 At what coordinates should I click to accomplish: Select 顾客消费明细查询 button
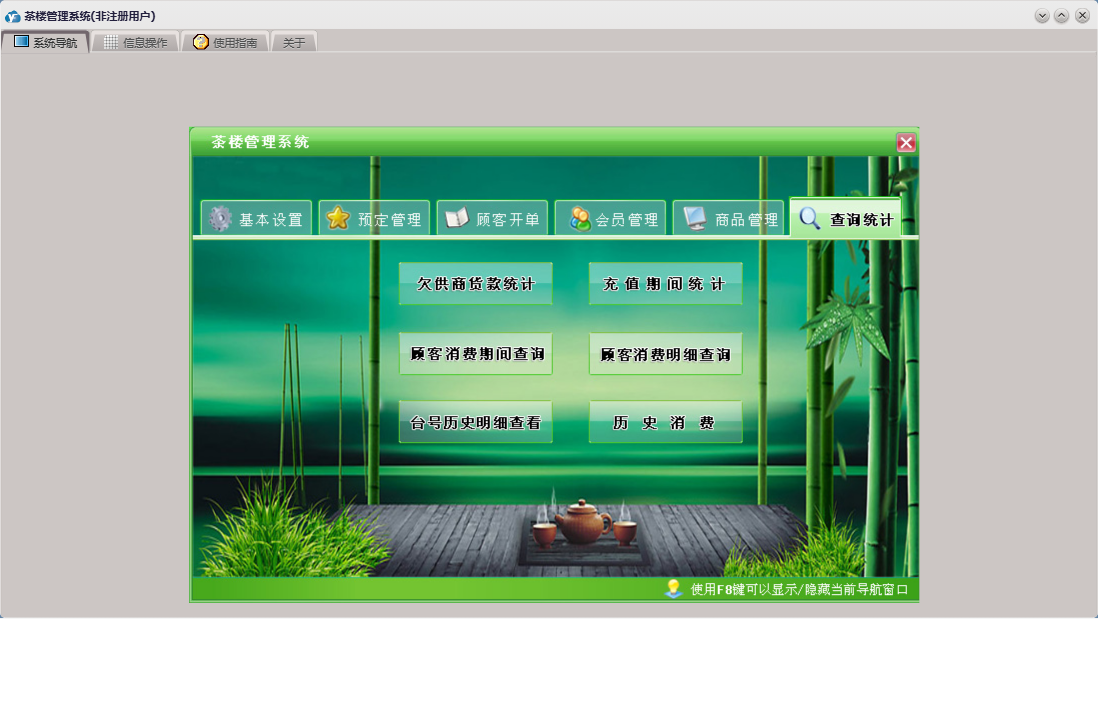pyautogui.click(x=665, y=354)
